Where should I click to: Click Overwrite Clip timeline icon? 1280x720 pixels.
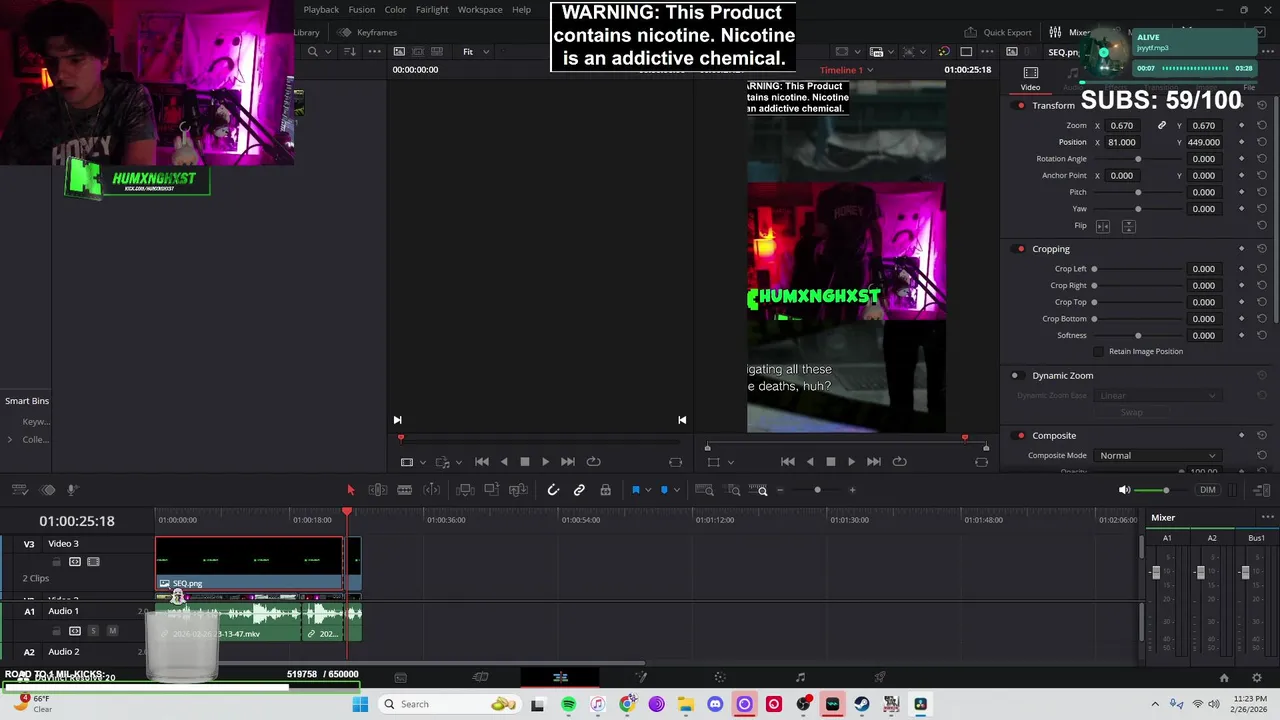[491, 490]
